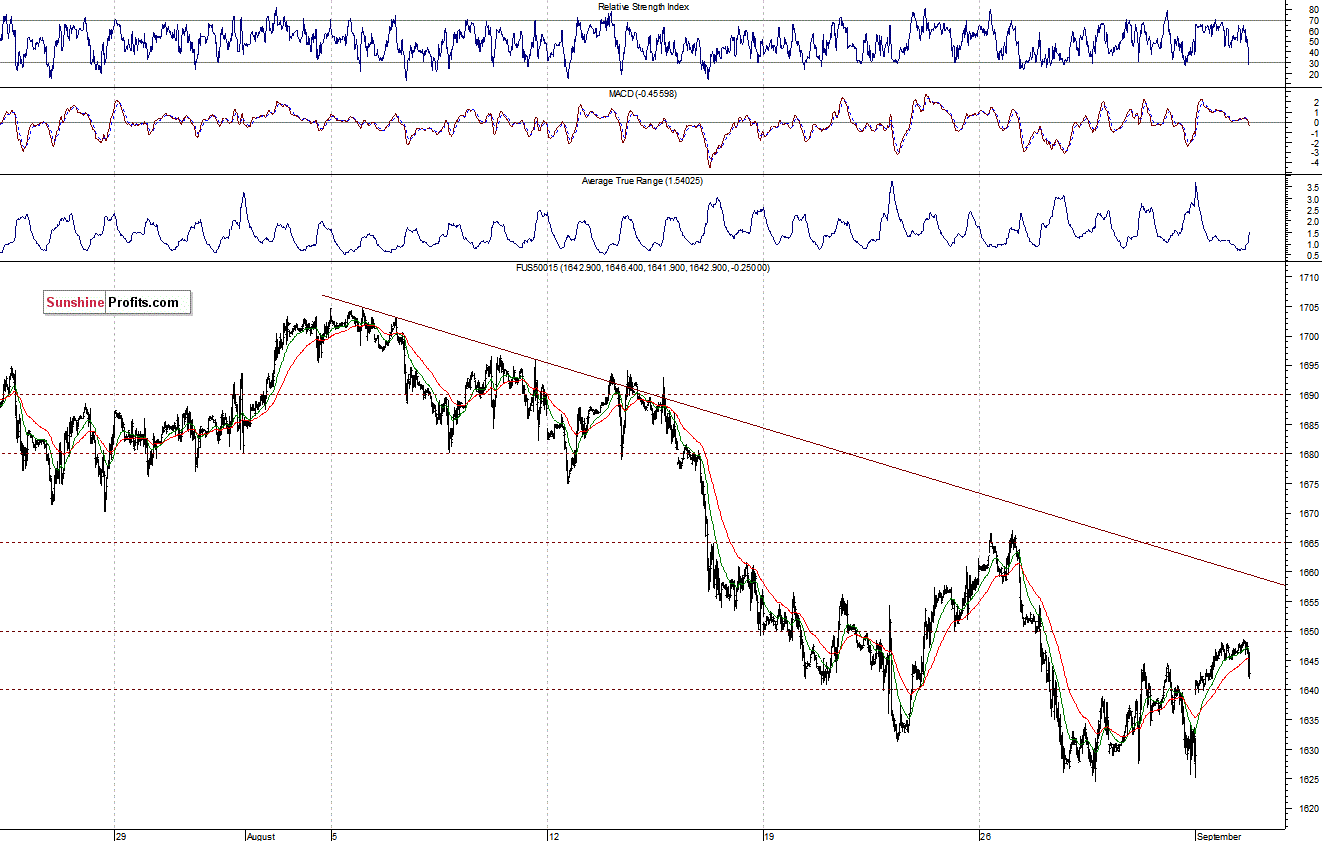
Task: Click the 1655 price axis label
Action: click(1307, 602)
